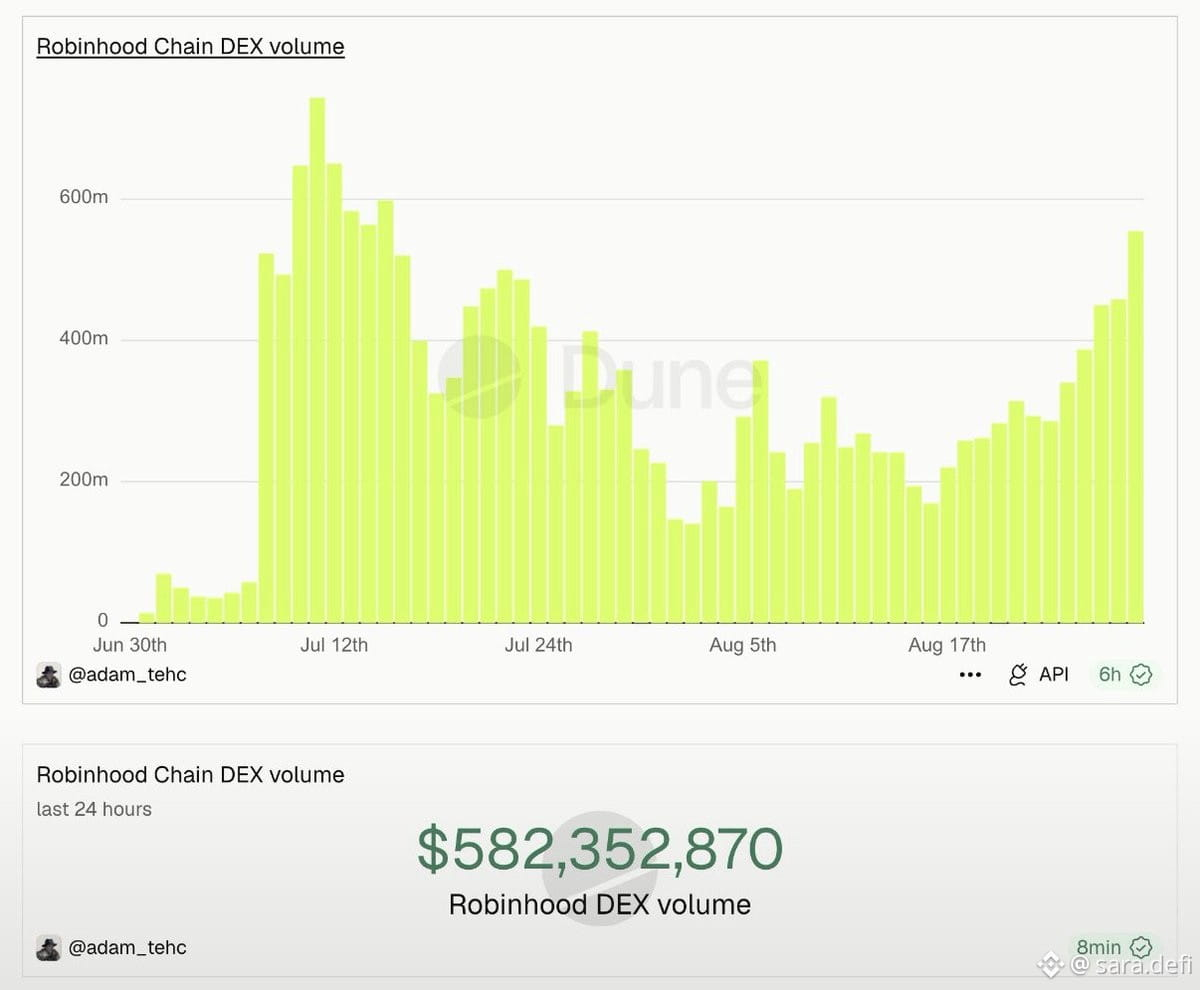Open the Robinhood Chain DEX volume chart title link

(x=190, y=47)
